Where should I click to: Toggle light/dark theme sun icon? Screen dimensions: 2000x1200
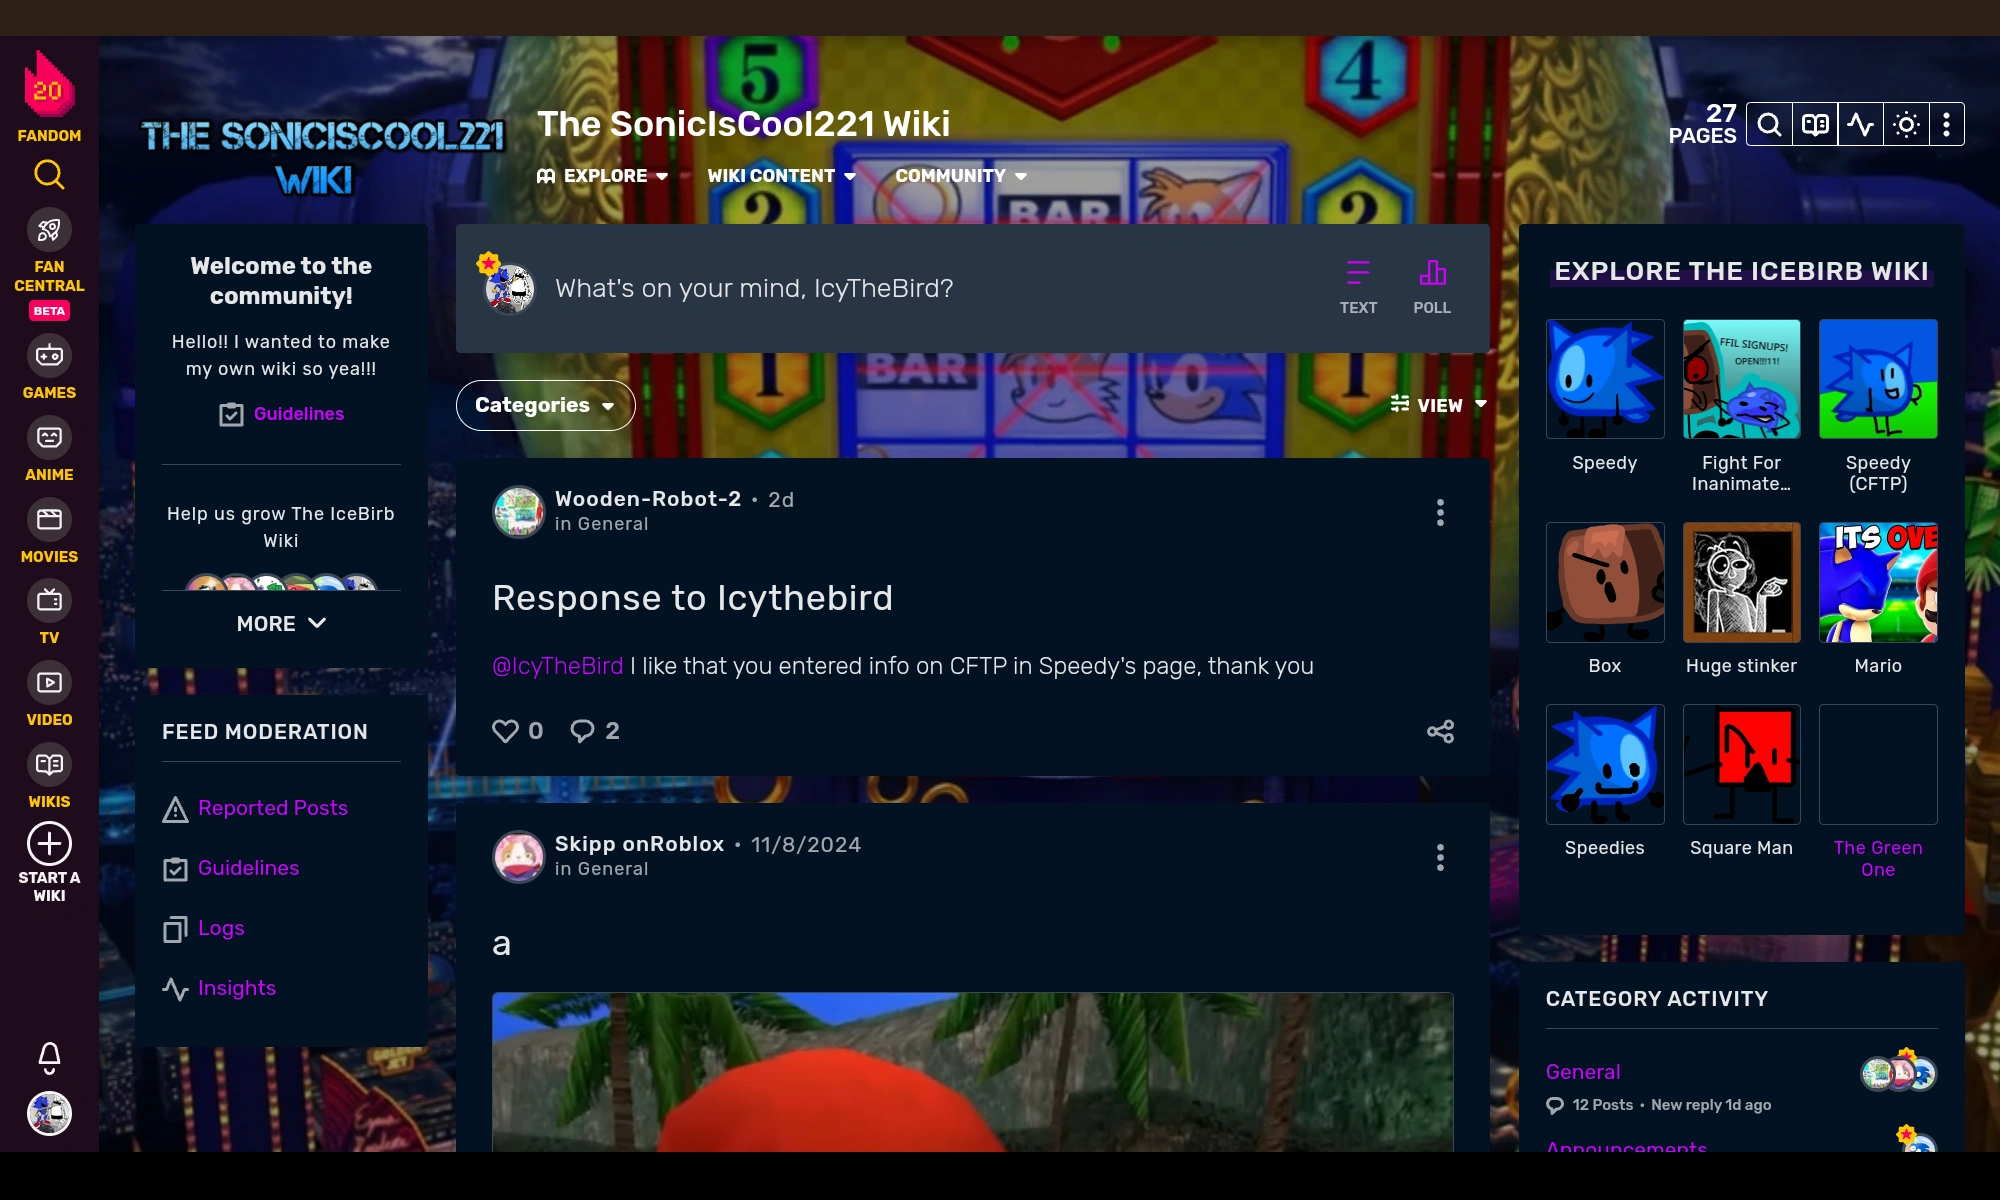pyautogui.click(x=1906, y=125)
